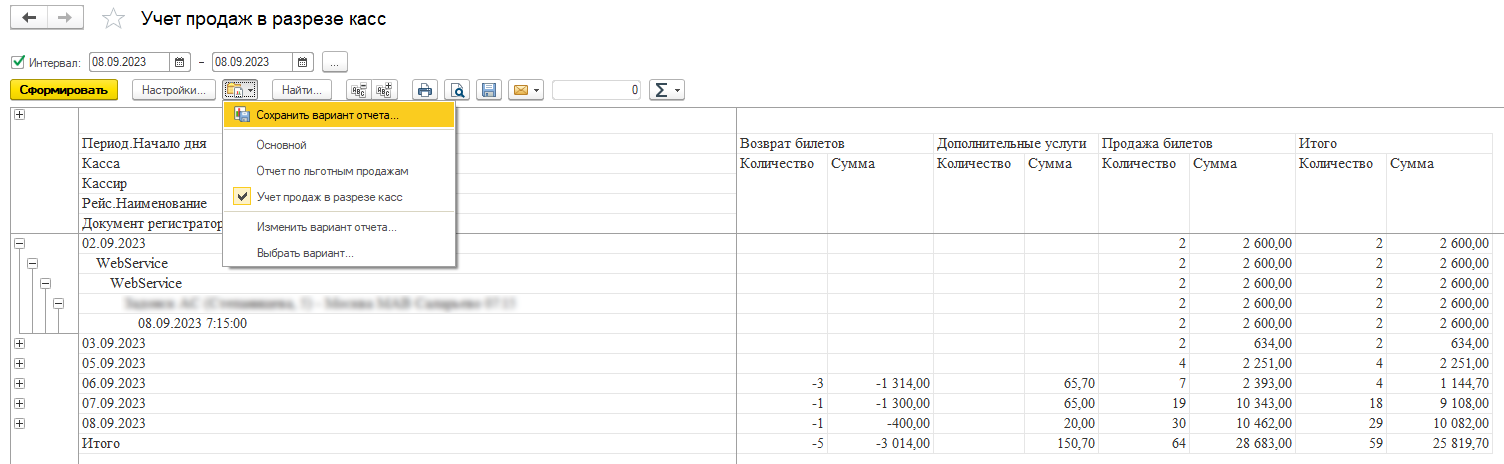Screen dimensions: 1504x464
Task: Open Настройки button
Action: coord(174,90)
